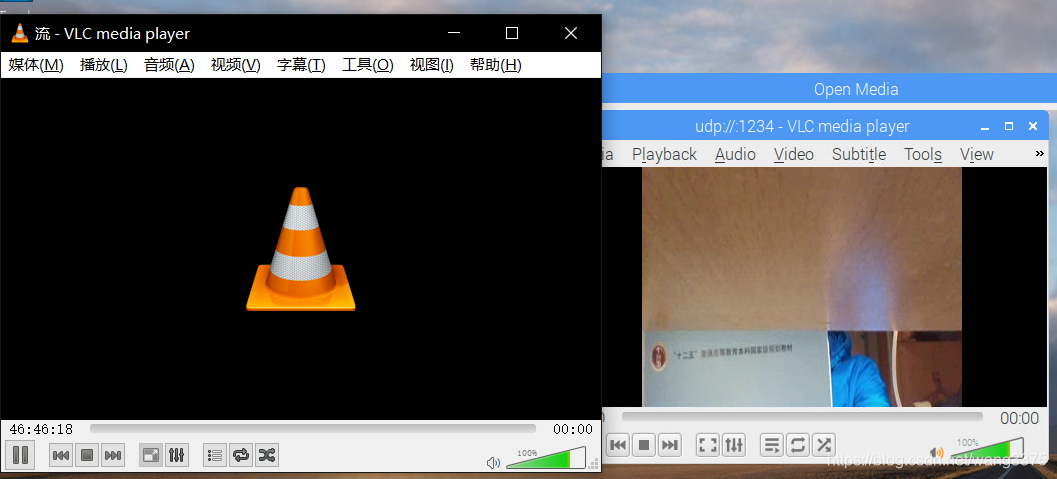The width and height of the screenshot is (1057, 479).
Task: Expand the menu overflow chevron in udp VLC window
Action: coord(1039,154)
